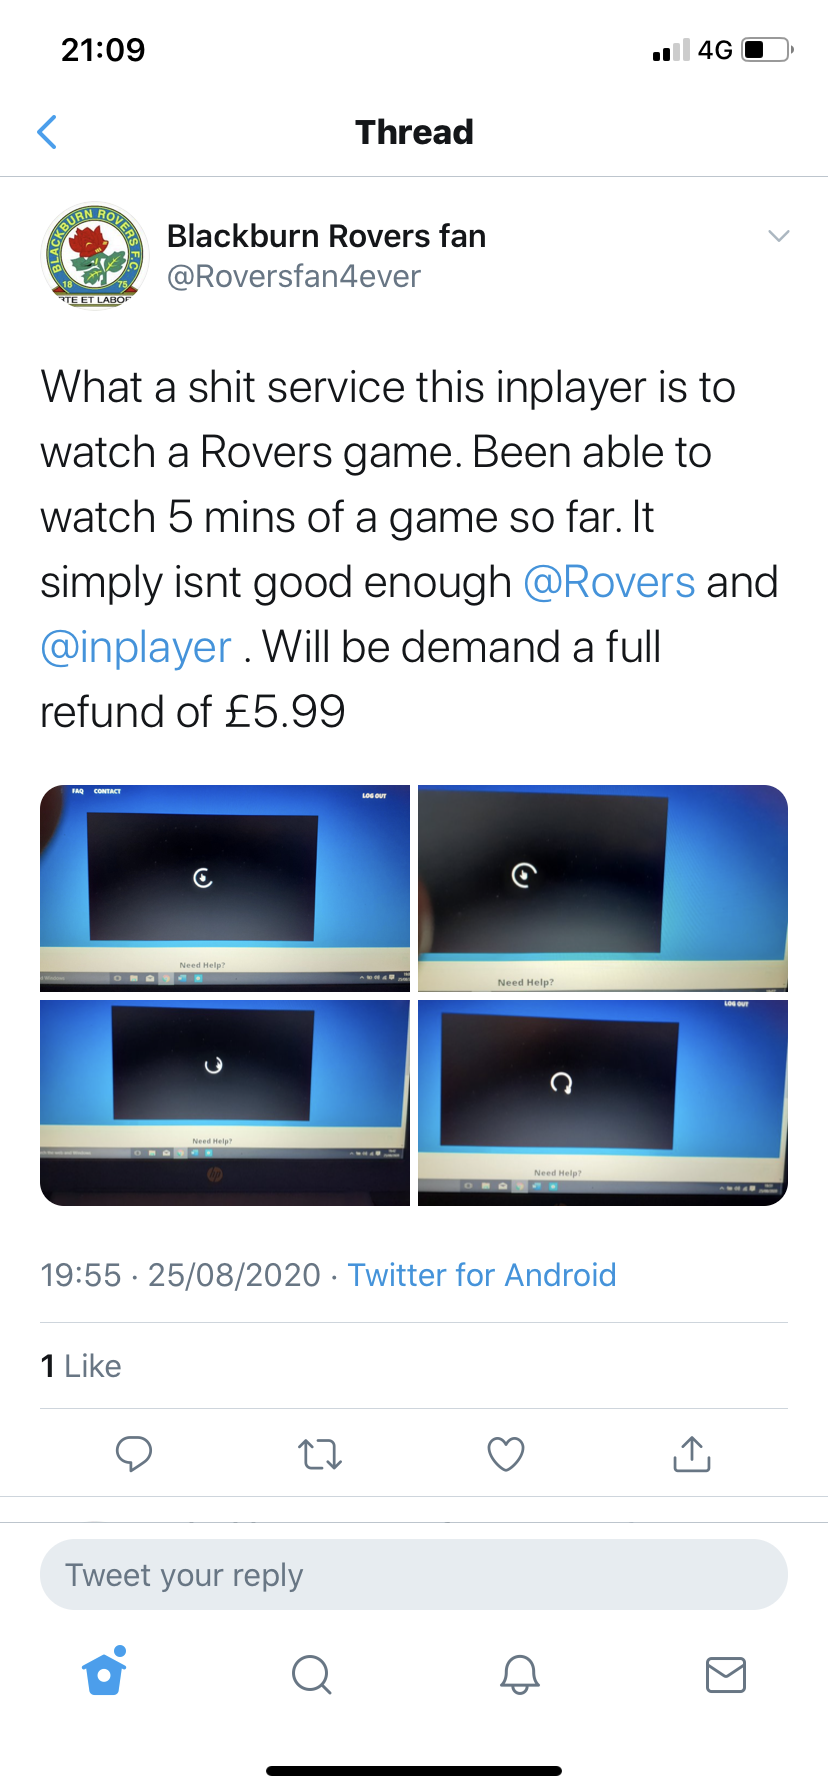Tap the share tweet icon

click(x=692, y=1453)
